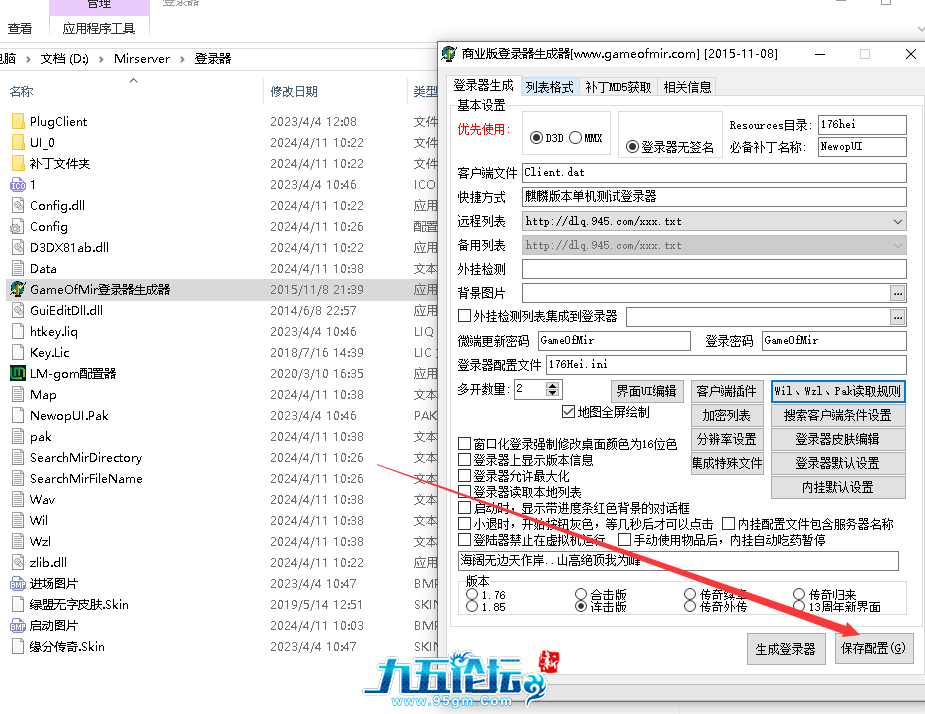Select the 启动图片 BMP file icon
925x714 pixels.
(18, 625)
